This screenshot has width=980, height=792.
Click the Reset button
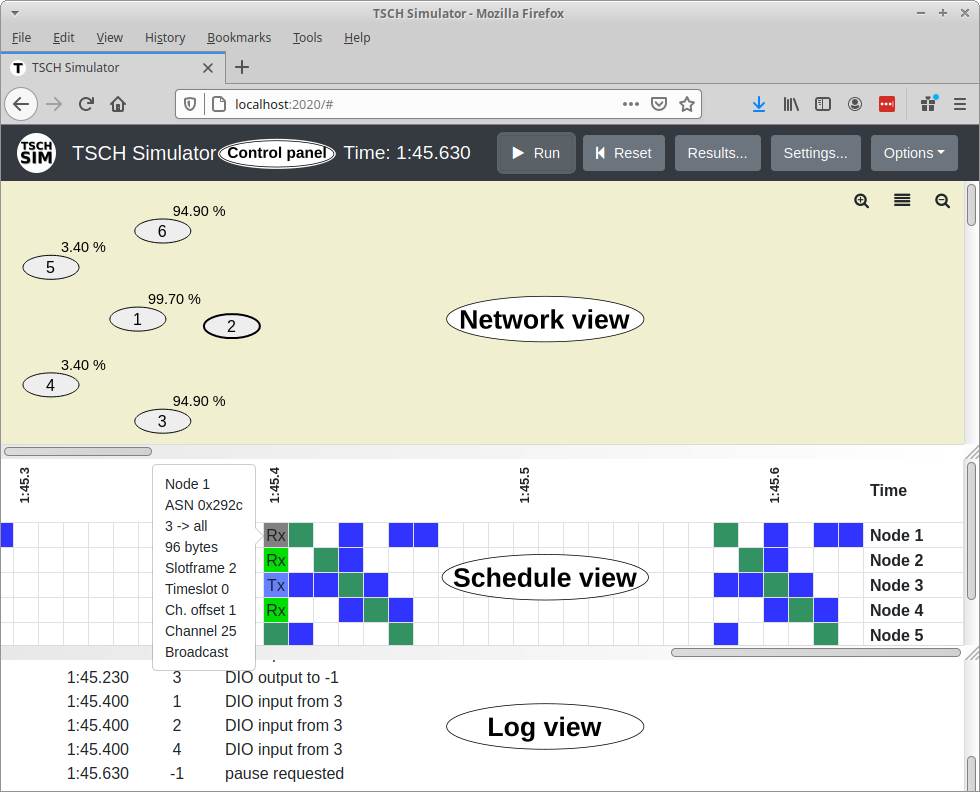623,153
